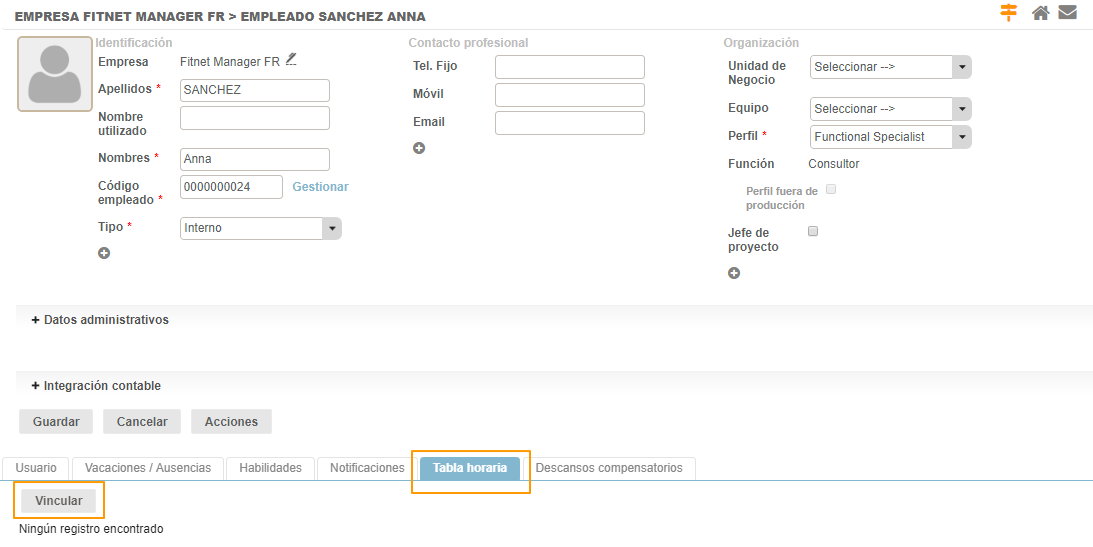Open the Descansos compensatorios tab
This screenshot has width=1093, height=547.
point(609,468)
